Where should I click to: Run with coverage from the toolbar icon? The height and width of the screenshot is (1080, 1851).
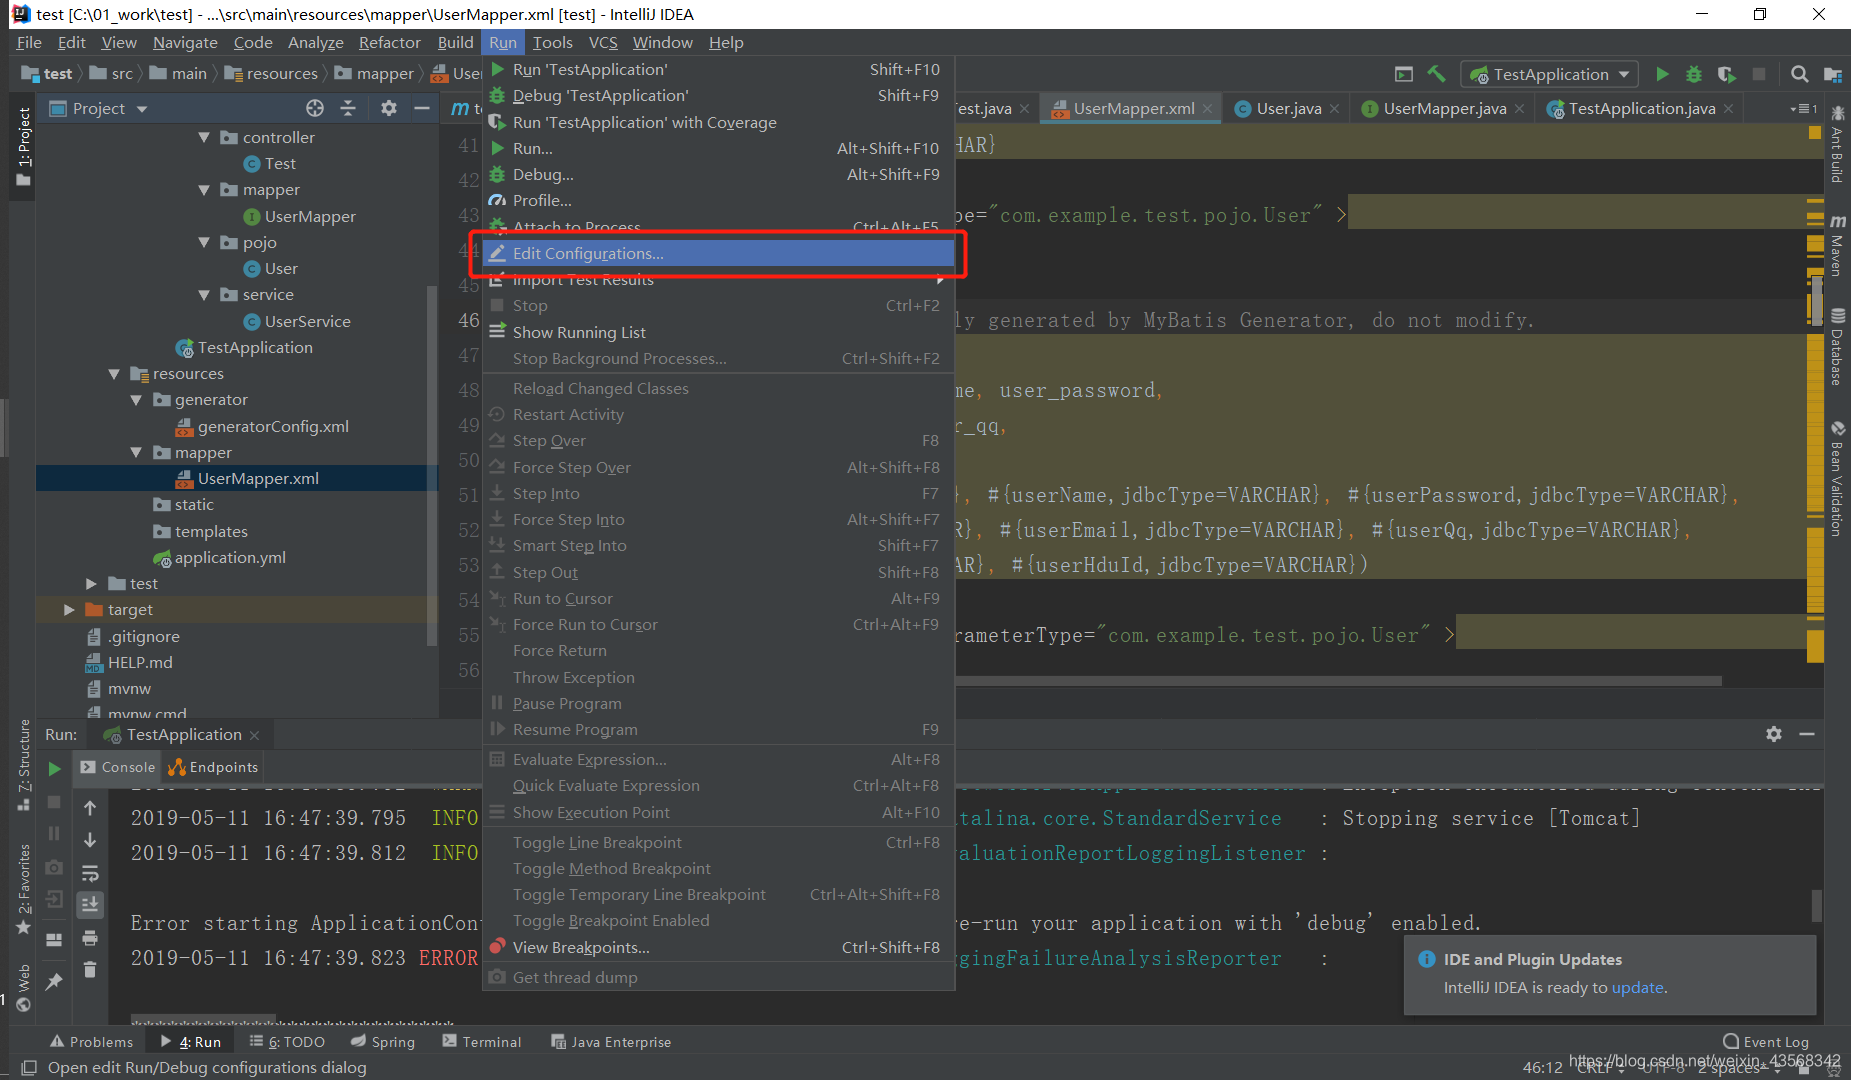pos(1727,74)
